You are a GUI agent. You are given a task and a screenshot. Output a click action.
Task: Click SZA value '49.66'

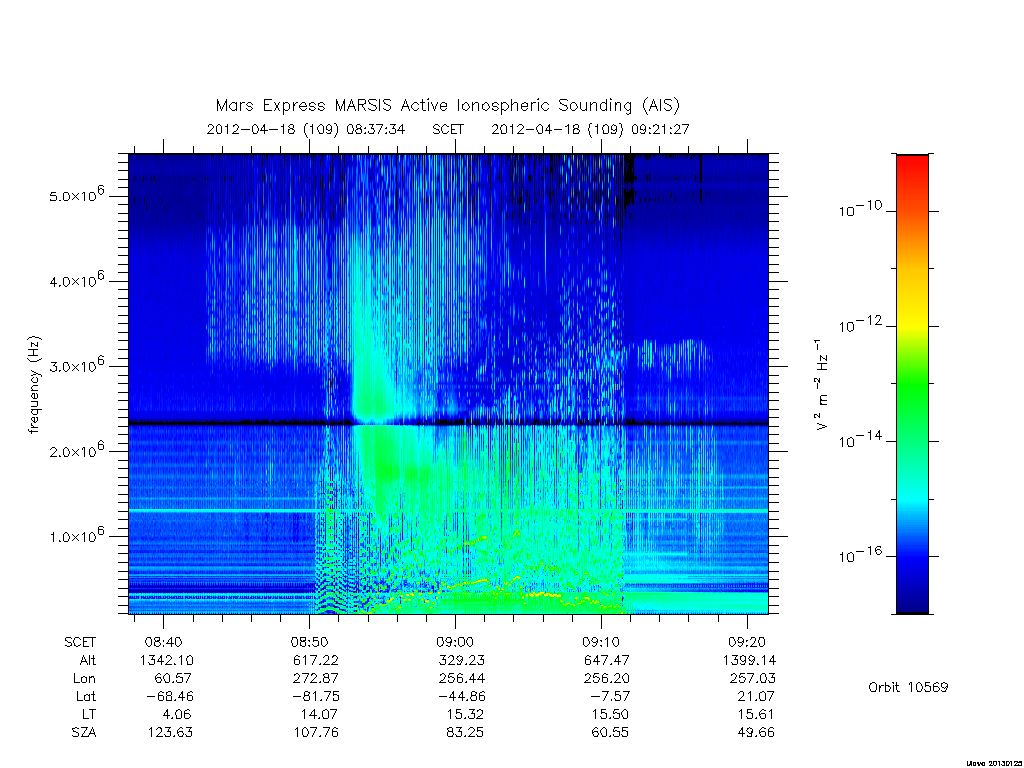[756, 732]
